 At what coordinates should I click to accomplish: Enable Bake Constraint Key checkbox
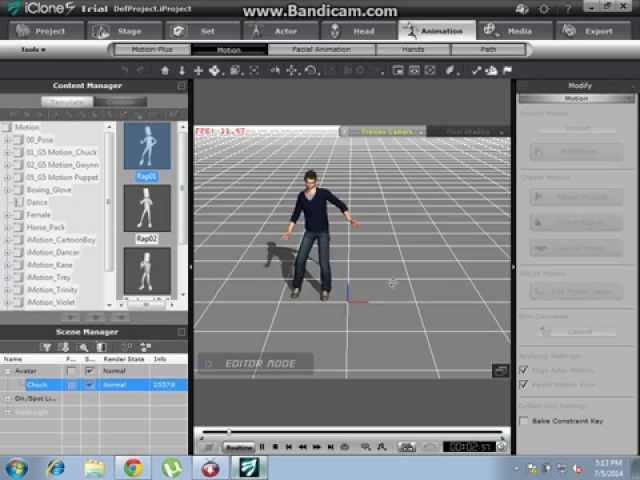click(x=524, y=421)
